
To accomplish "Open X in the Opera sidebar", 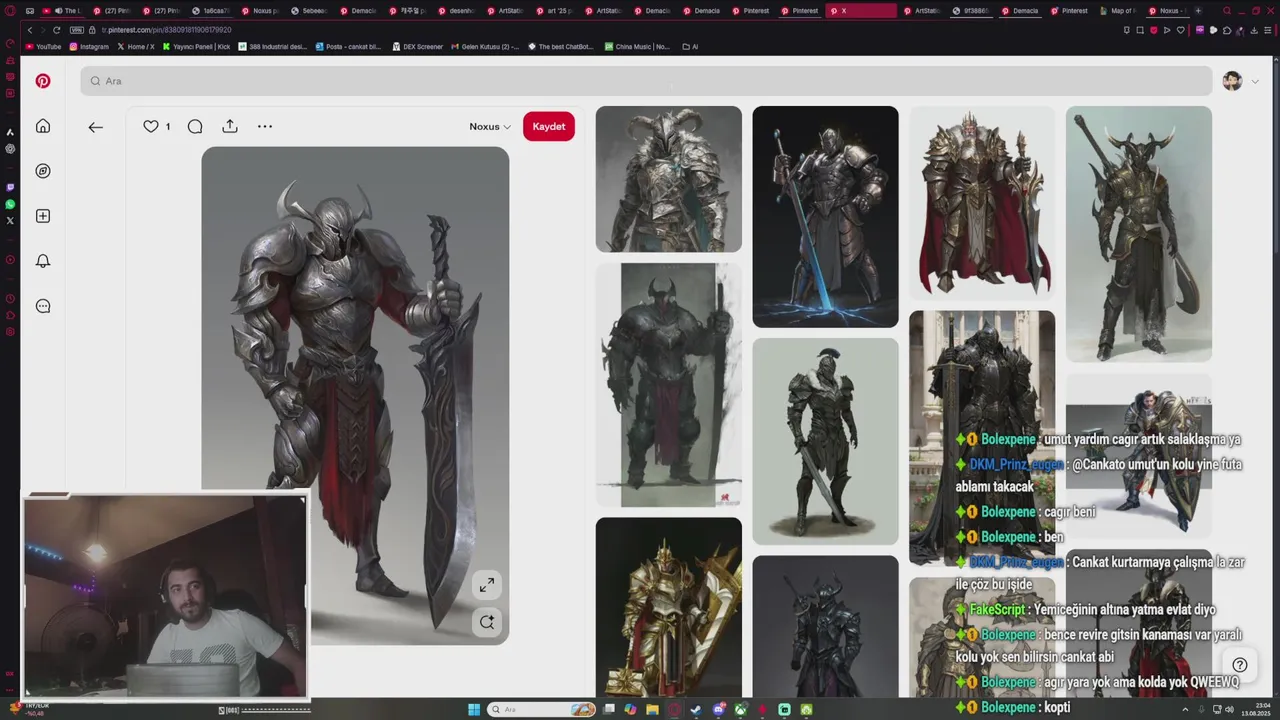I will click(10, 220).
